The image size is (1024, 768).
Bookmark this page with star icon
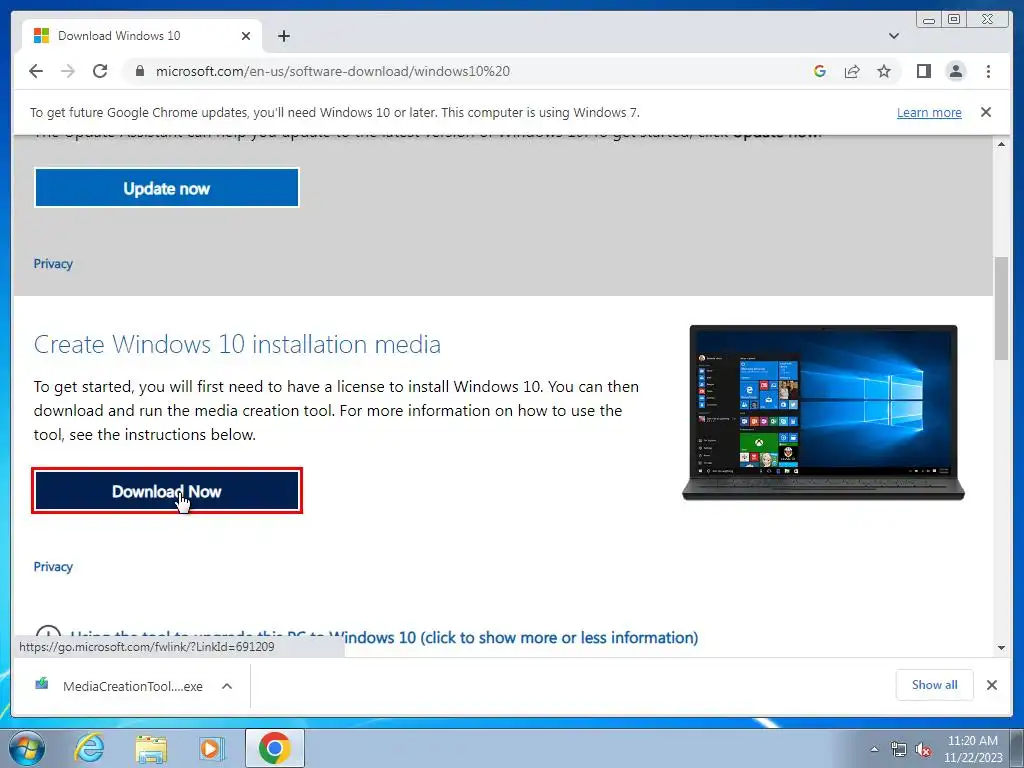tap(884, 71)
